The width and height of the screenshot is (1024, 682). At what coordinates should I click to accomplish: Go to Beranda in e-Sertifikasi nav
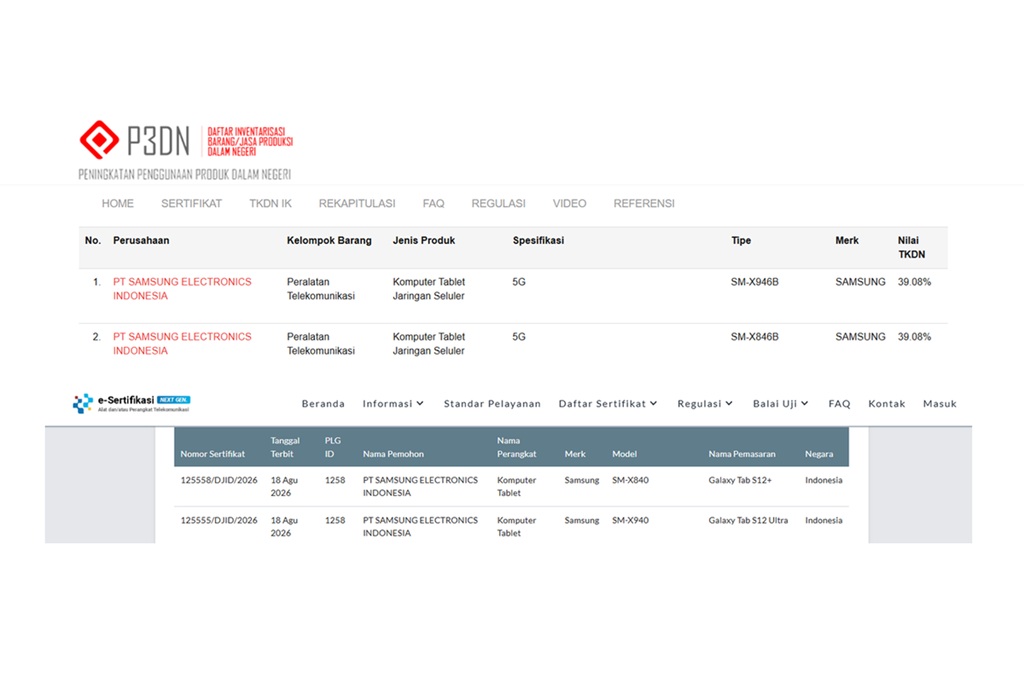[323, 404]
